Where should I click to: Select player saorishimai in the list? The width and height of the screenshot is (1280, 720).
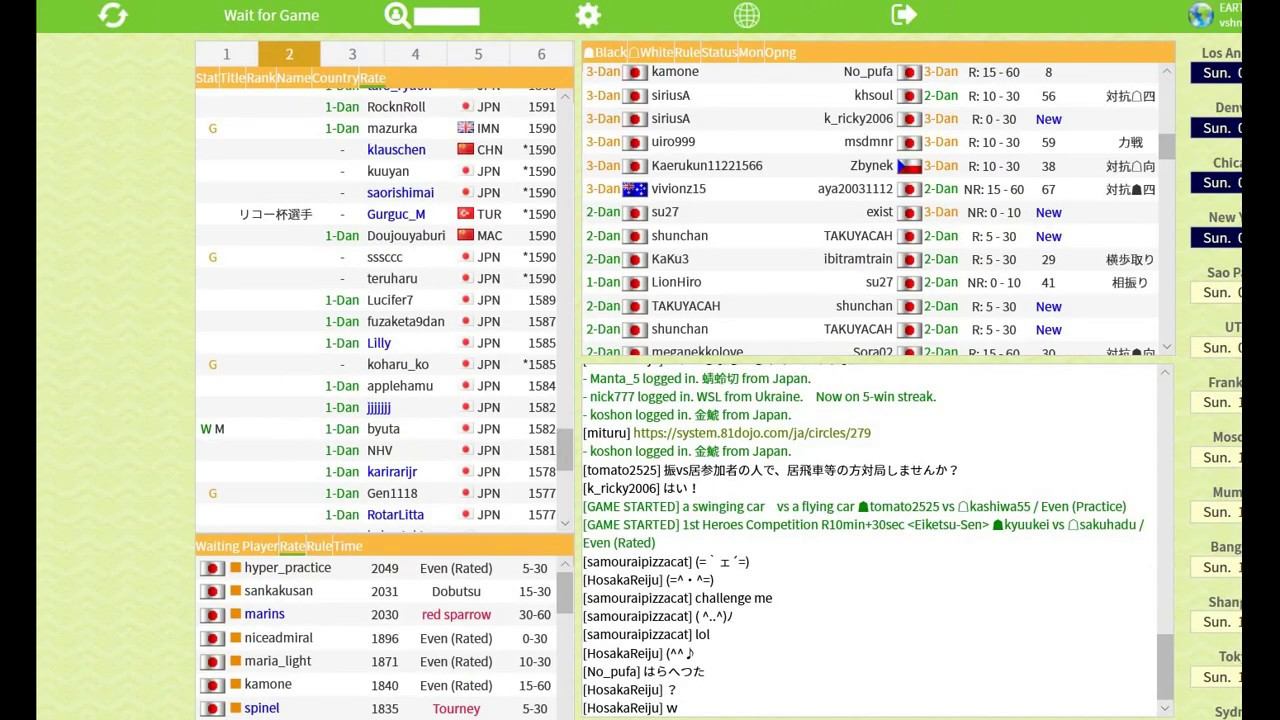(400, 193)
